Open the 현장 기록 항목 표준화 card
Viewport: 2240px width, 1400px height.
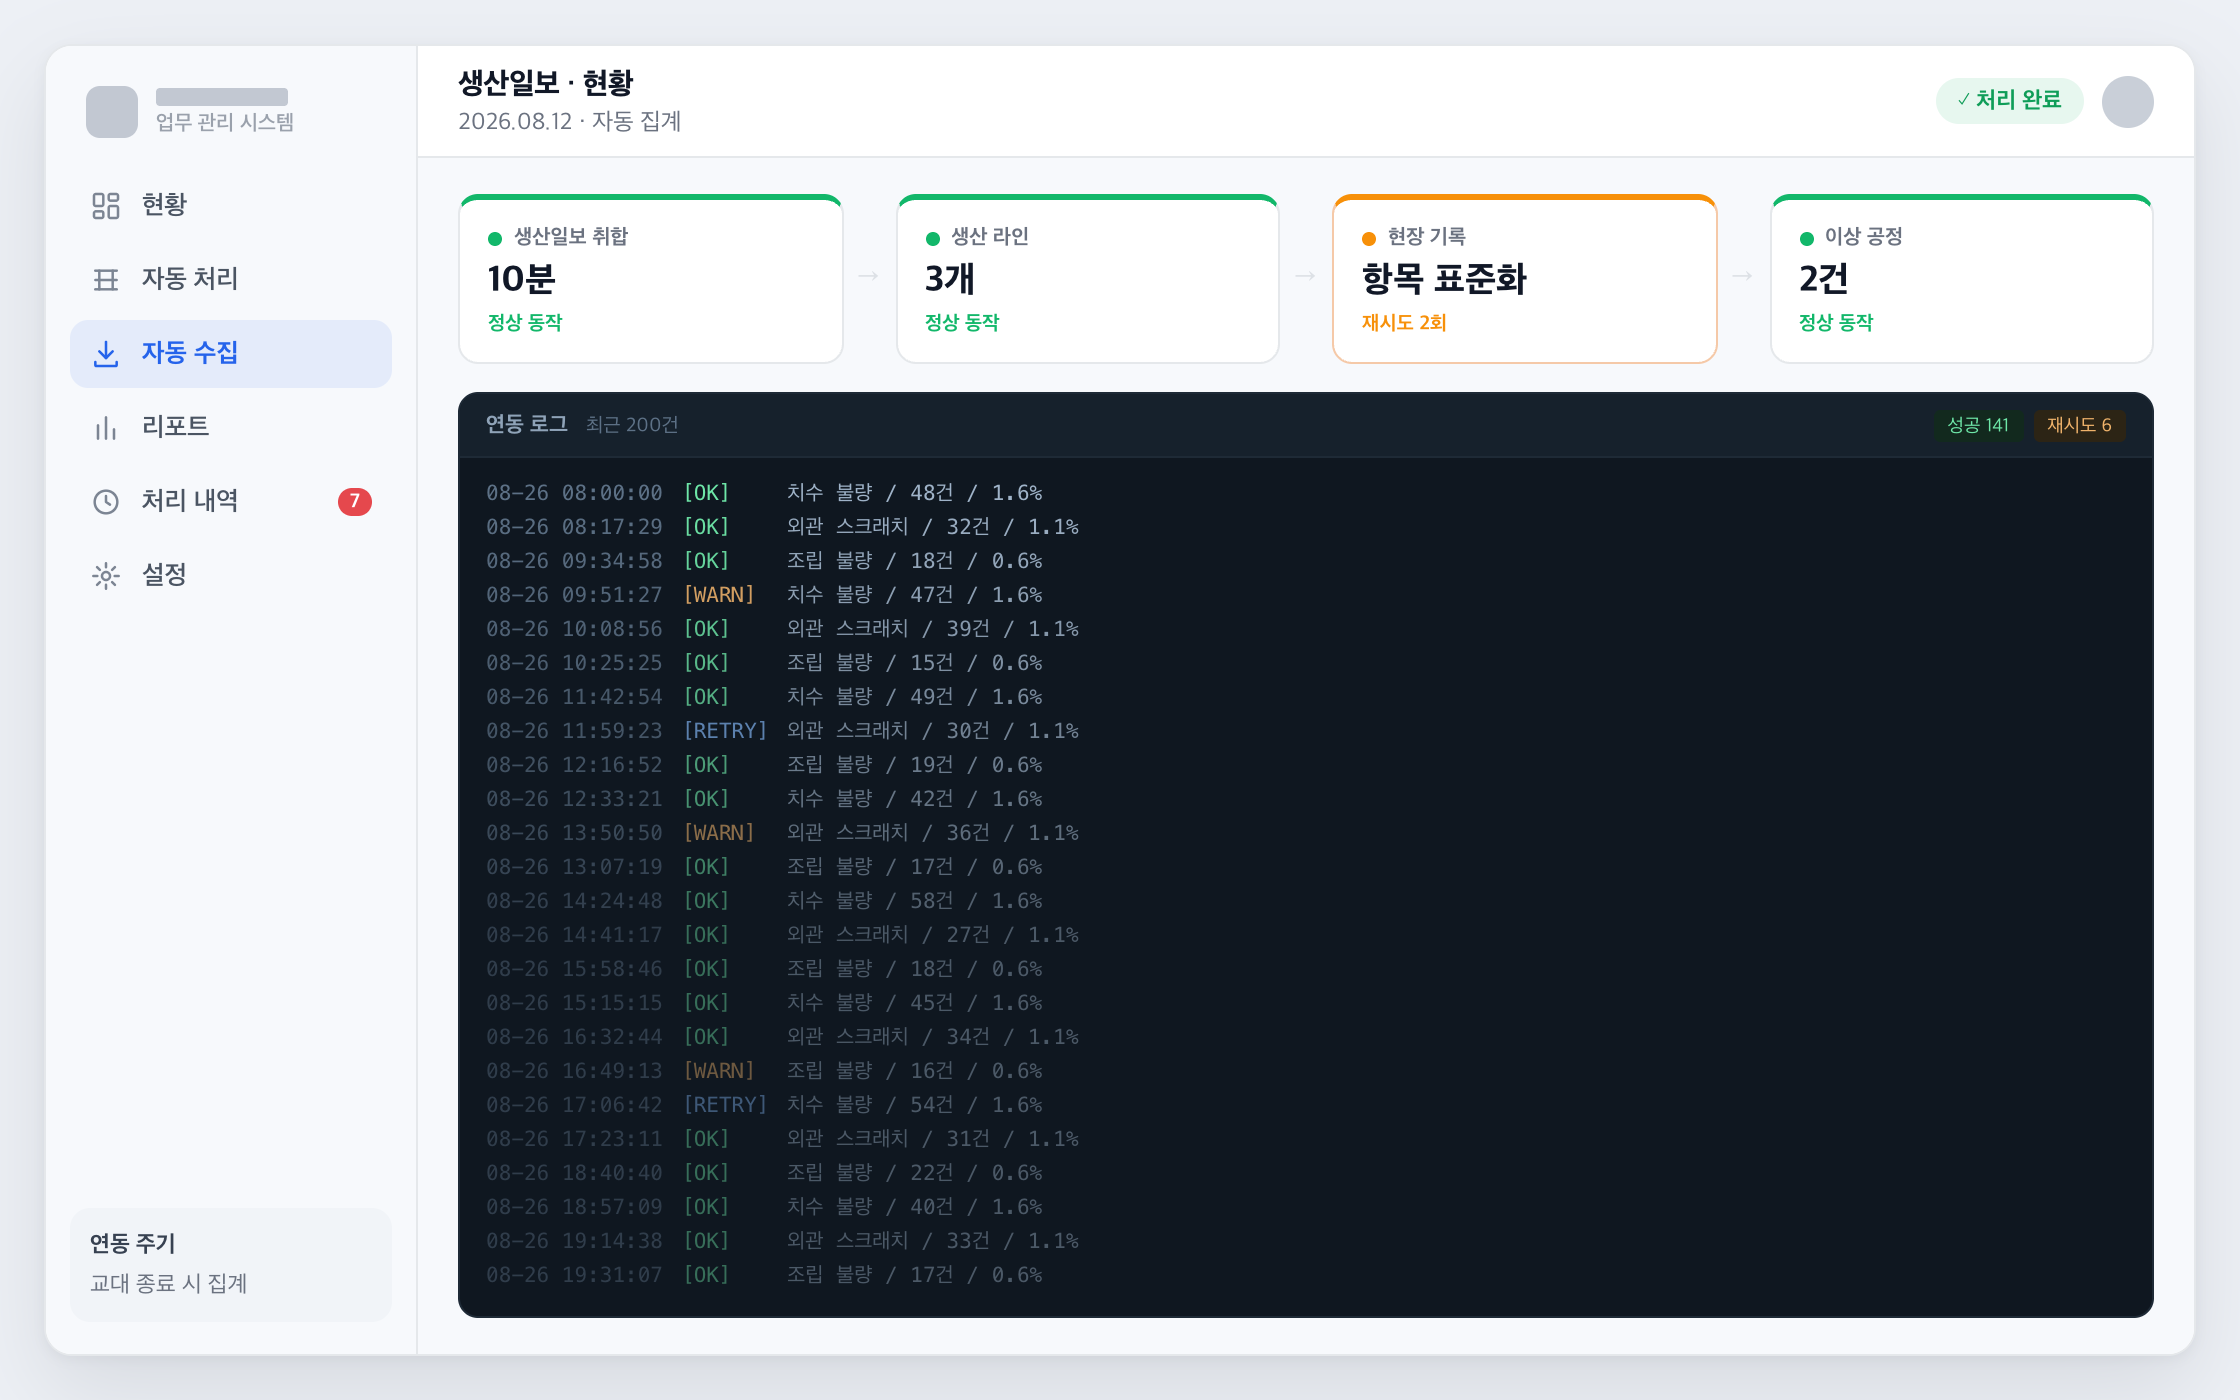click(x=1525, y=279)
